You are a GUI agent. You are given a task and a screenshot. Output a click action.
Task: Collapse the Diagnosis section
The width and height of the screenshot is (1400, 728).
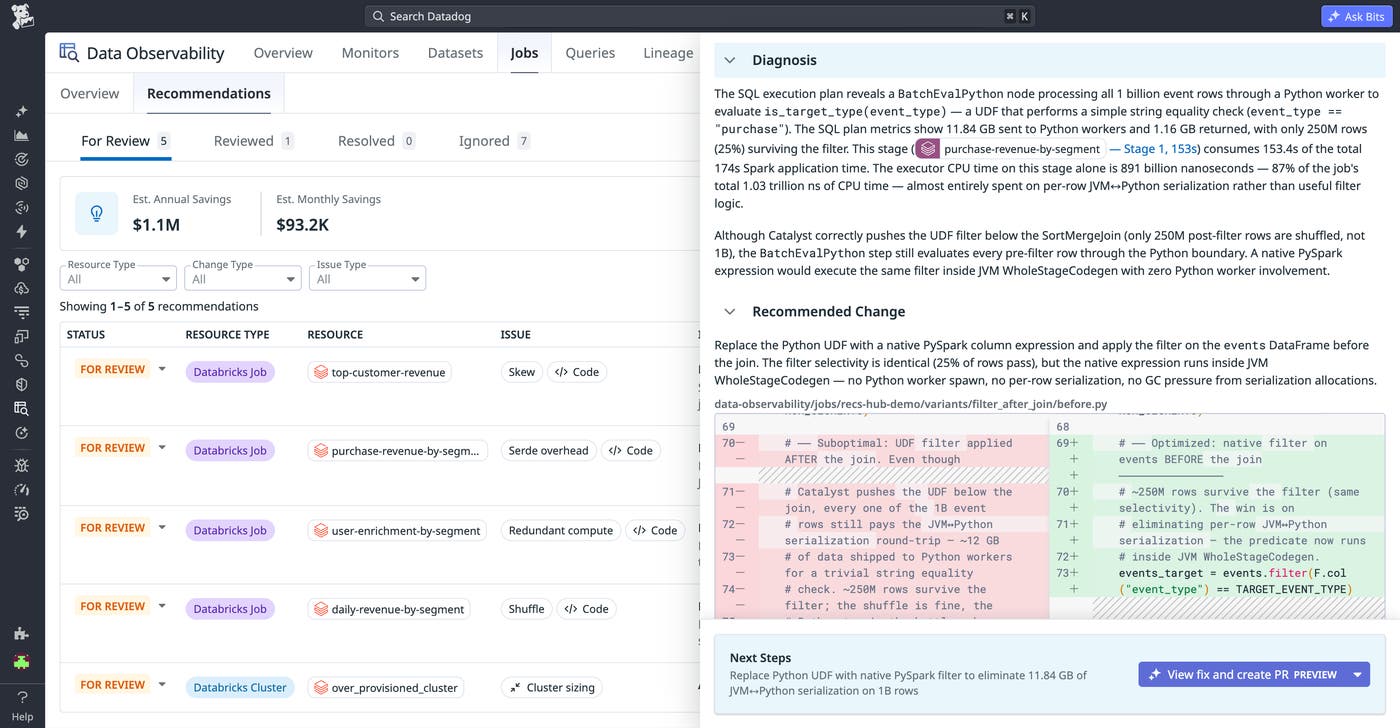click(x=730, y=60)
